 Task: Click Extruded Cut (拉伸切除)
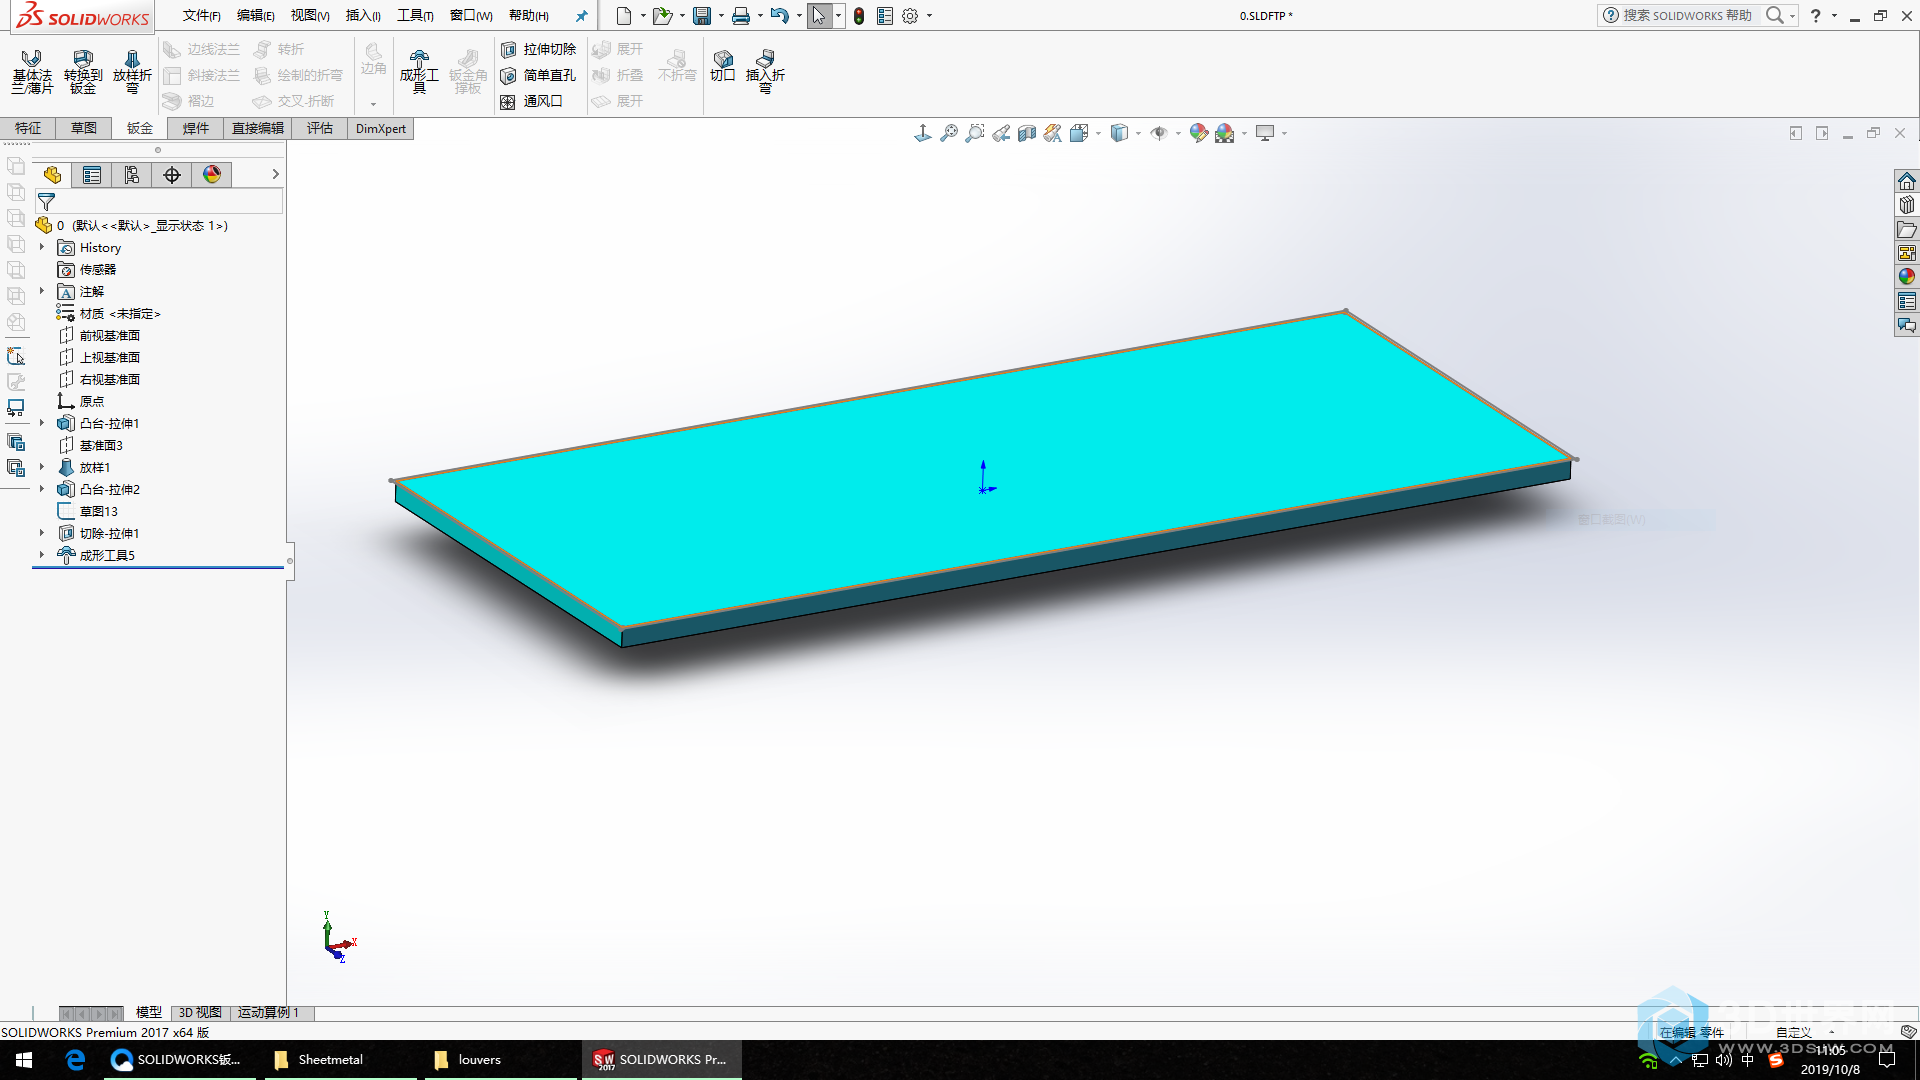[538, 49]
